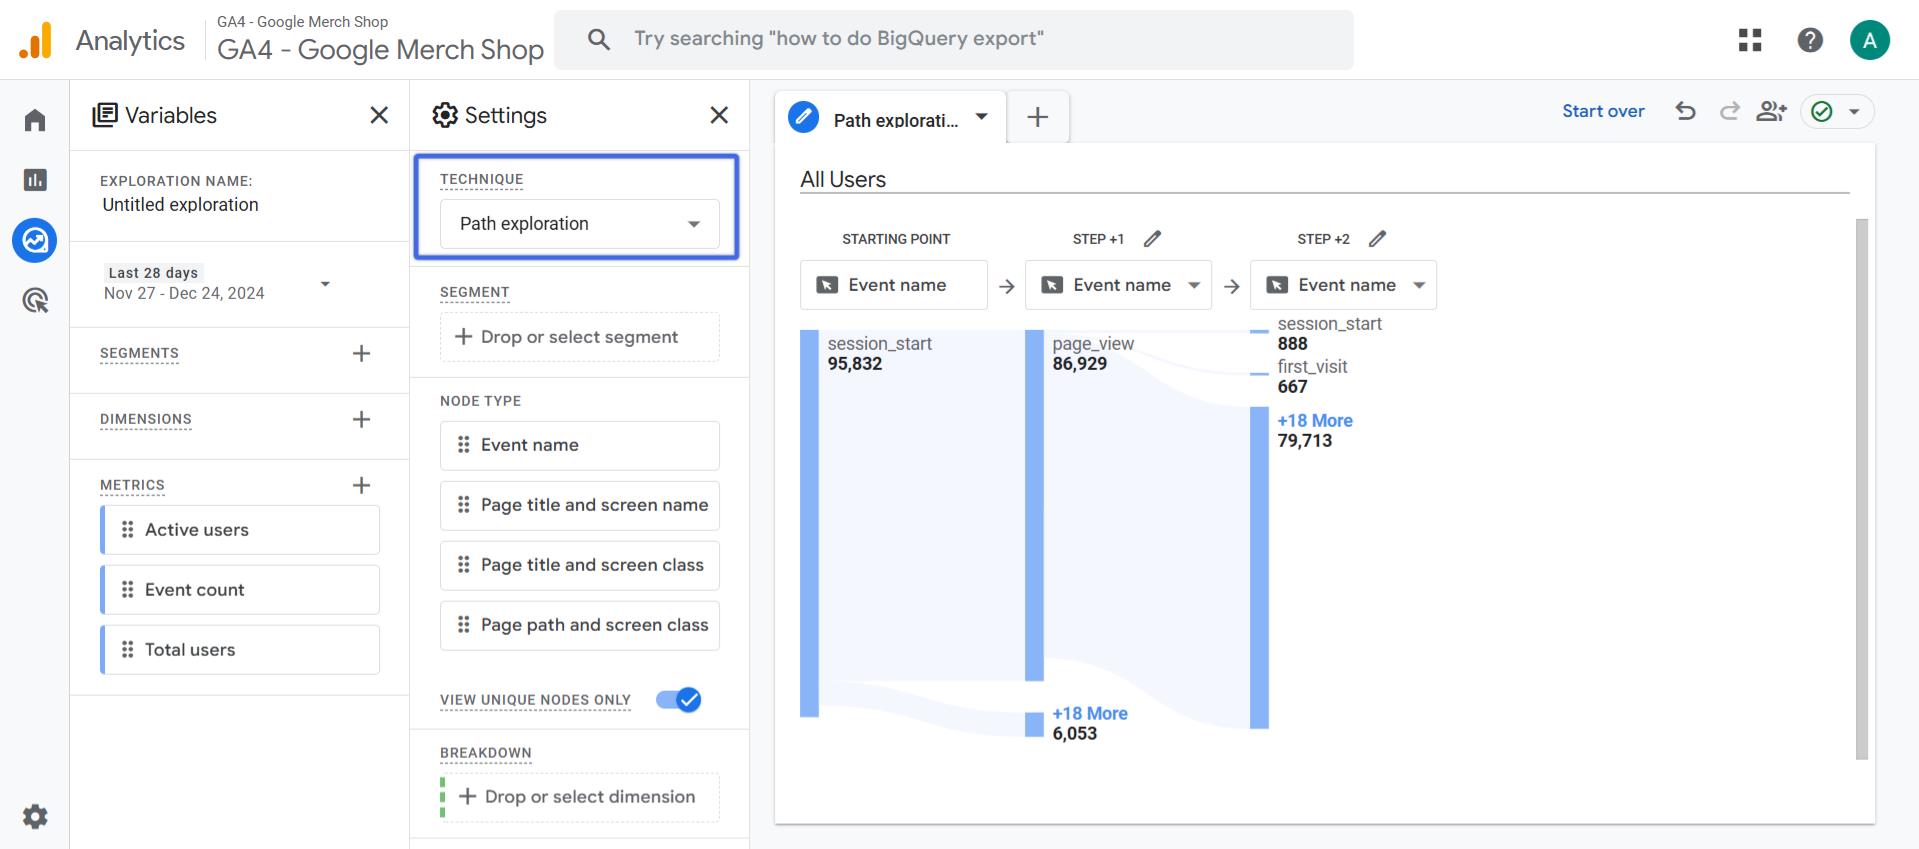Open the Reports bar chart icon
This screenshot has height=849, width=1919.
(35, 180)
